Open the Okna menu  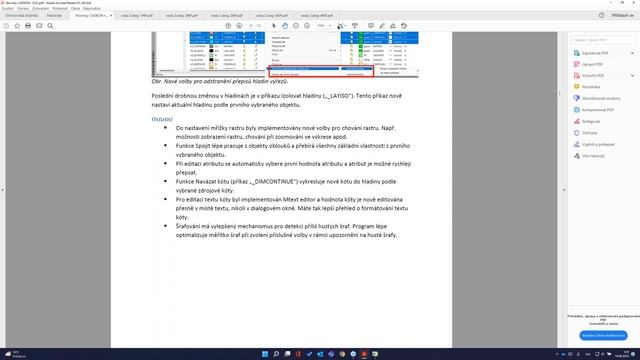[76, 8]
